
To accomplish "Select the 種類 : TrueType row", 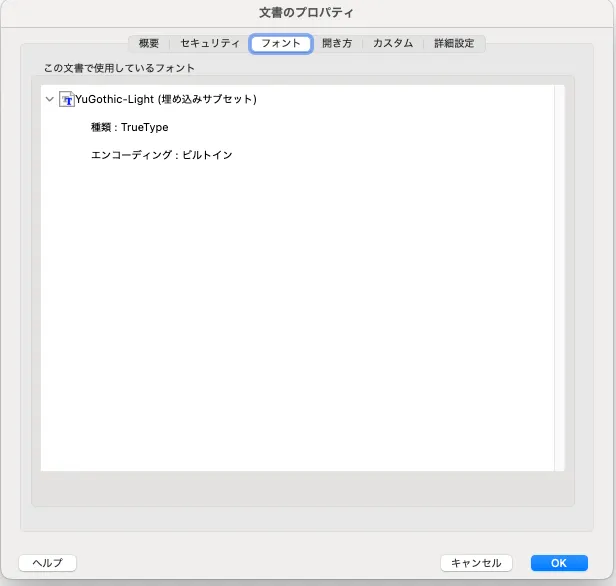I will click(129, 128).
